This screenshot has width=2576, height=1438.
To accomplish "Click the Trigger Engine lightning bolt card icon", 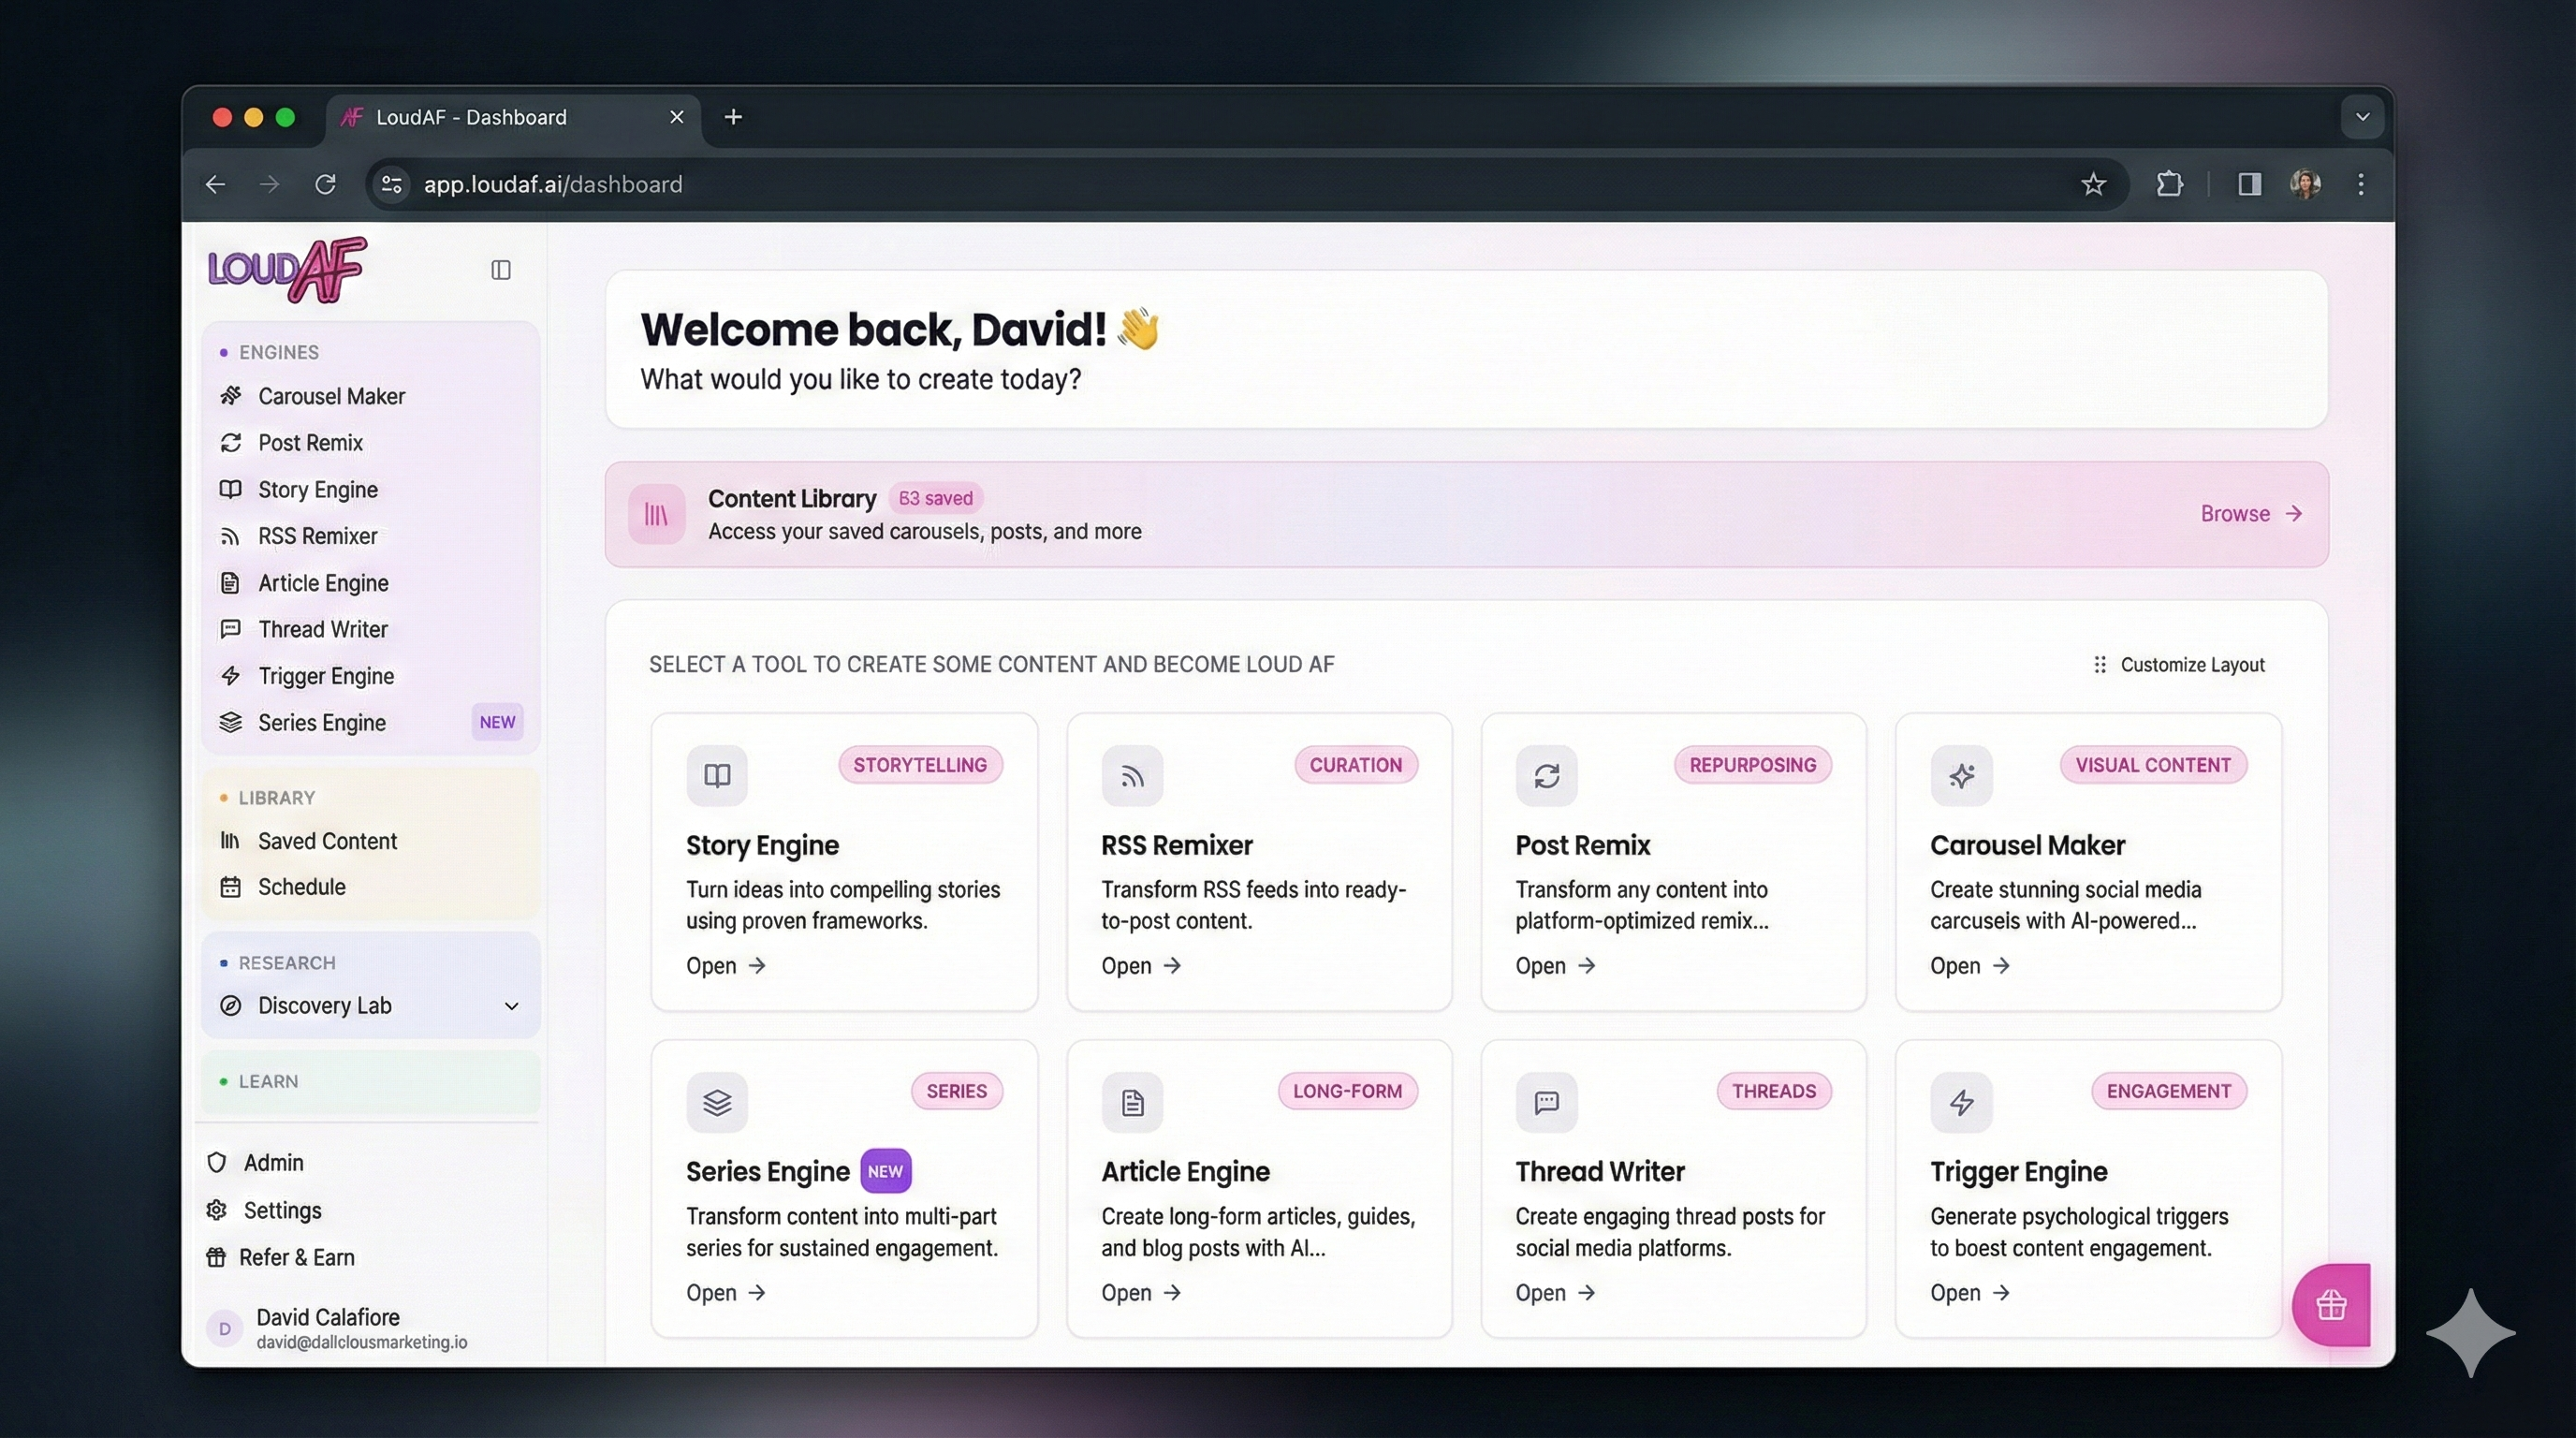I will (1961, 1102).
